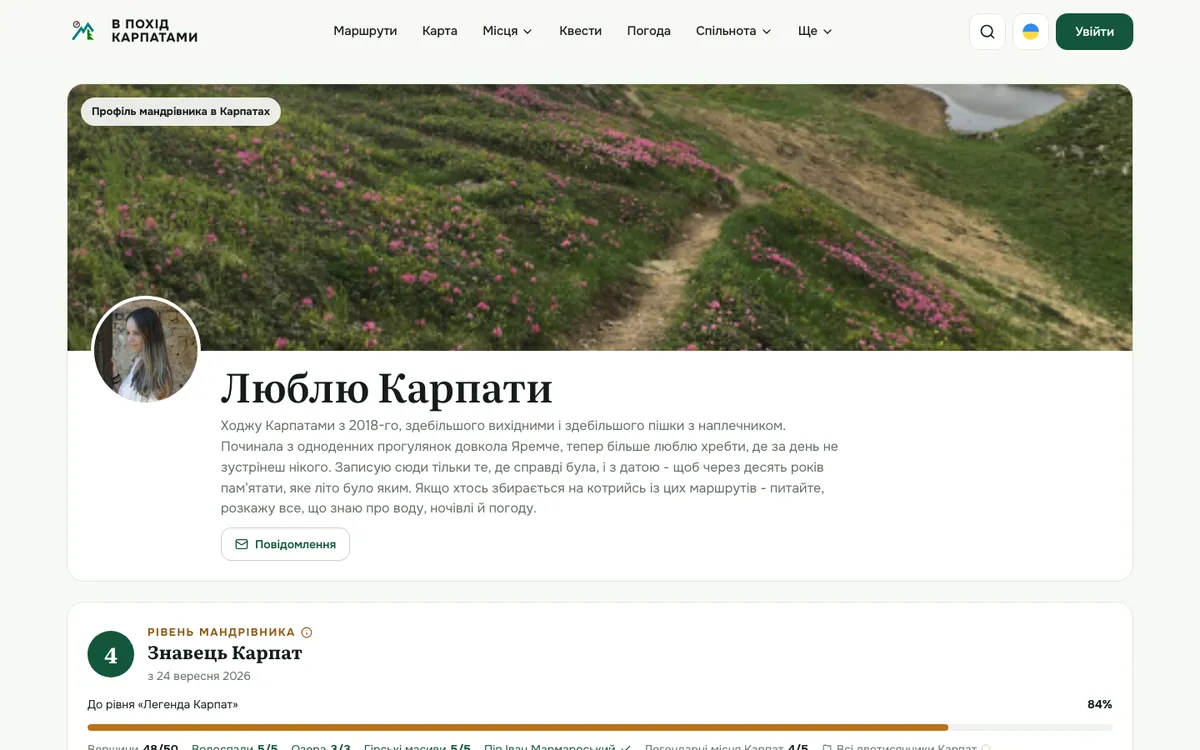Open the Маршрути menu item
The height and width of the screenshot is (750, 1200).
tap(365, 31)
